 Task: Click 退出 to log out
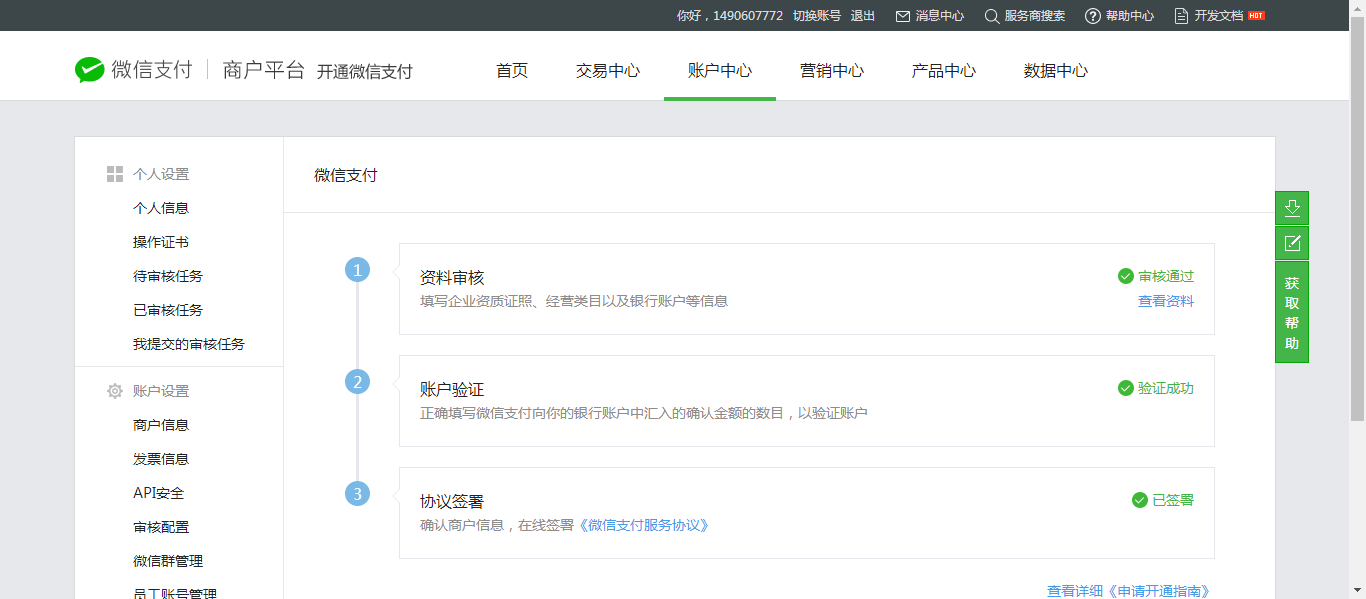(863, 16)
